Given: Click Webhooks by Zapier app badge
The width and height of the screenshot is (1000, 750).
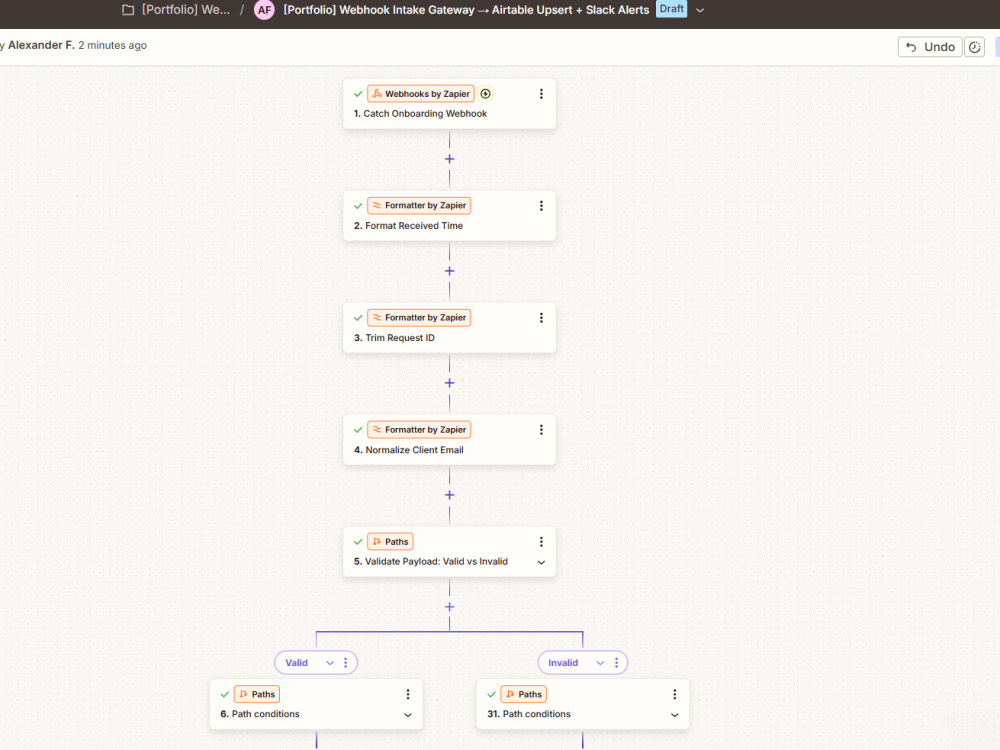Looking at the screenshot, I should click(x=421, y=94).
